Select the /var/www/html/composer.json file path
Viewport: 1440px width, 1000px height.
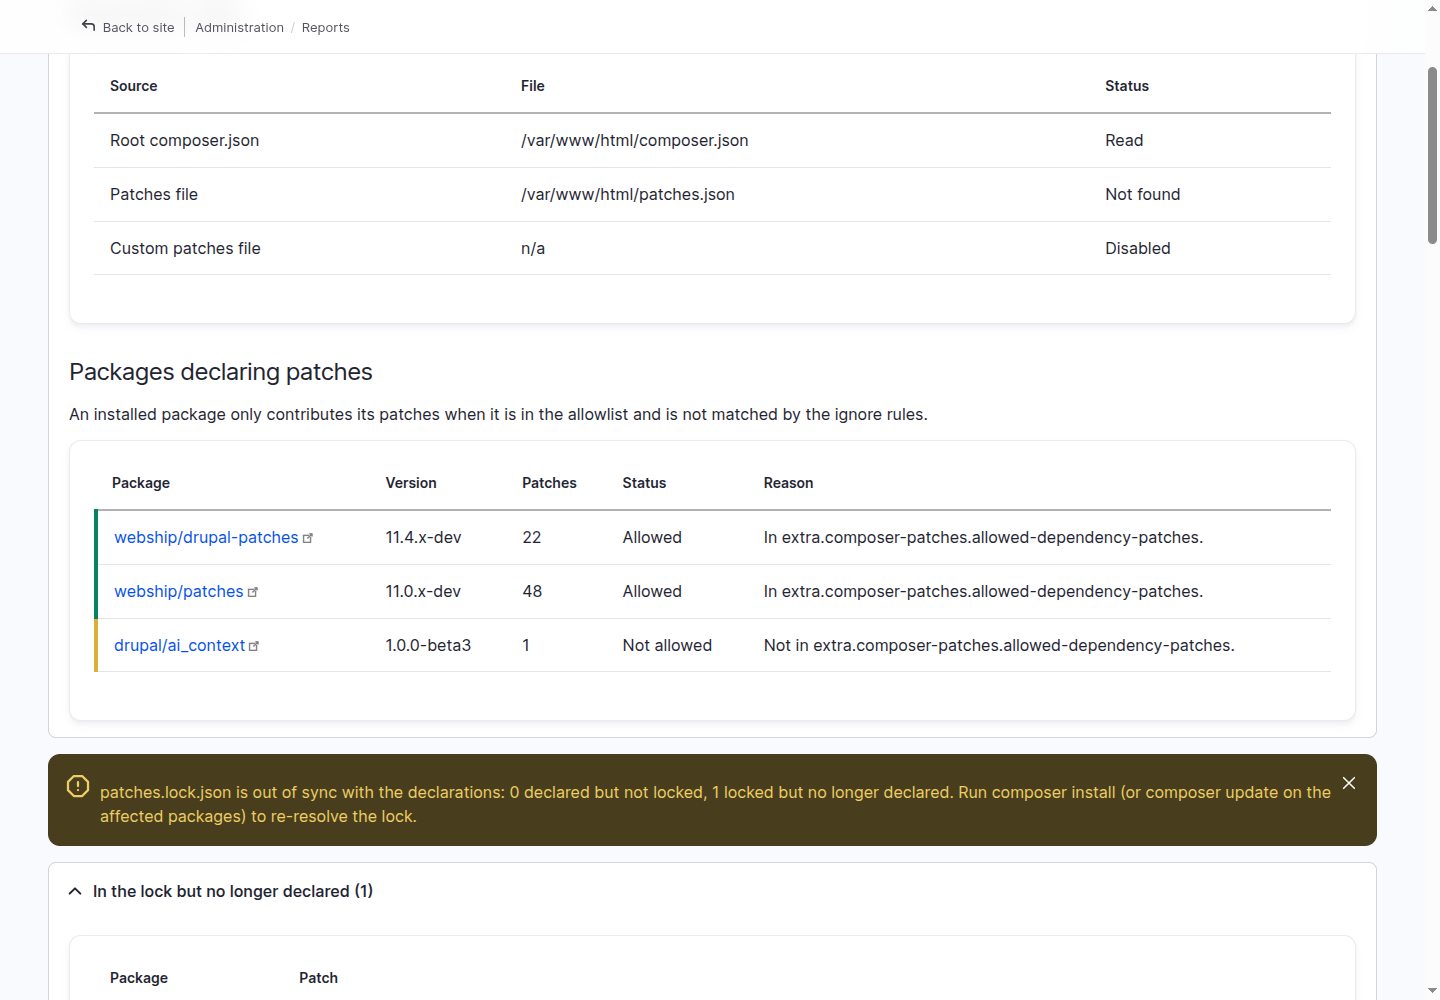click(634, 140)
